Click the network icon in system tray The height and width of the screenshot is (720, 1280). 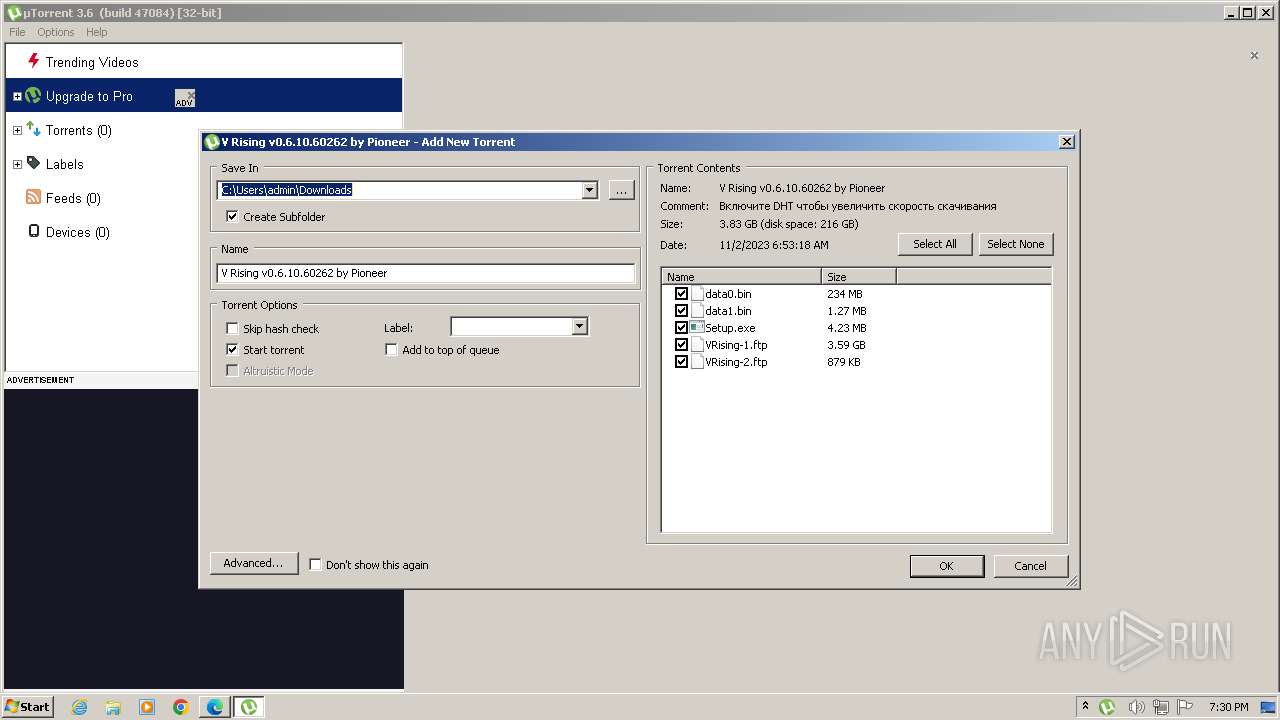1161,707
